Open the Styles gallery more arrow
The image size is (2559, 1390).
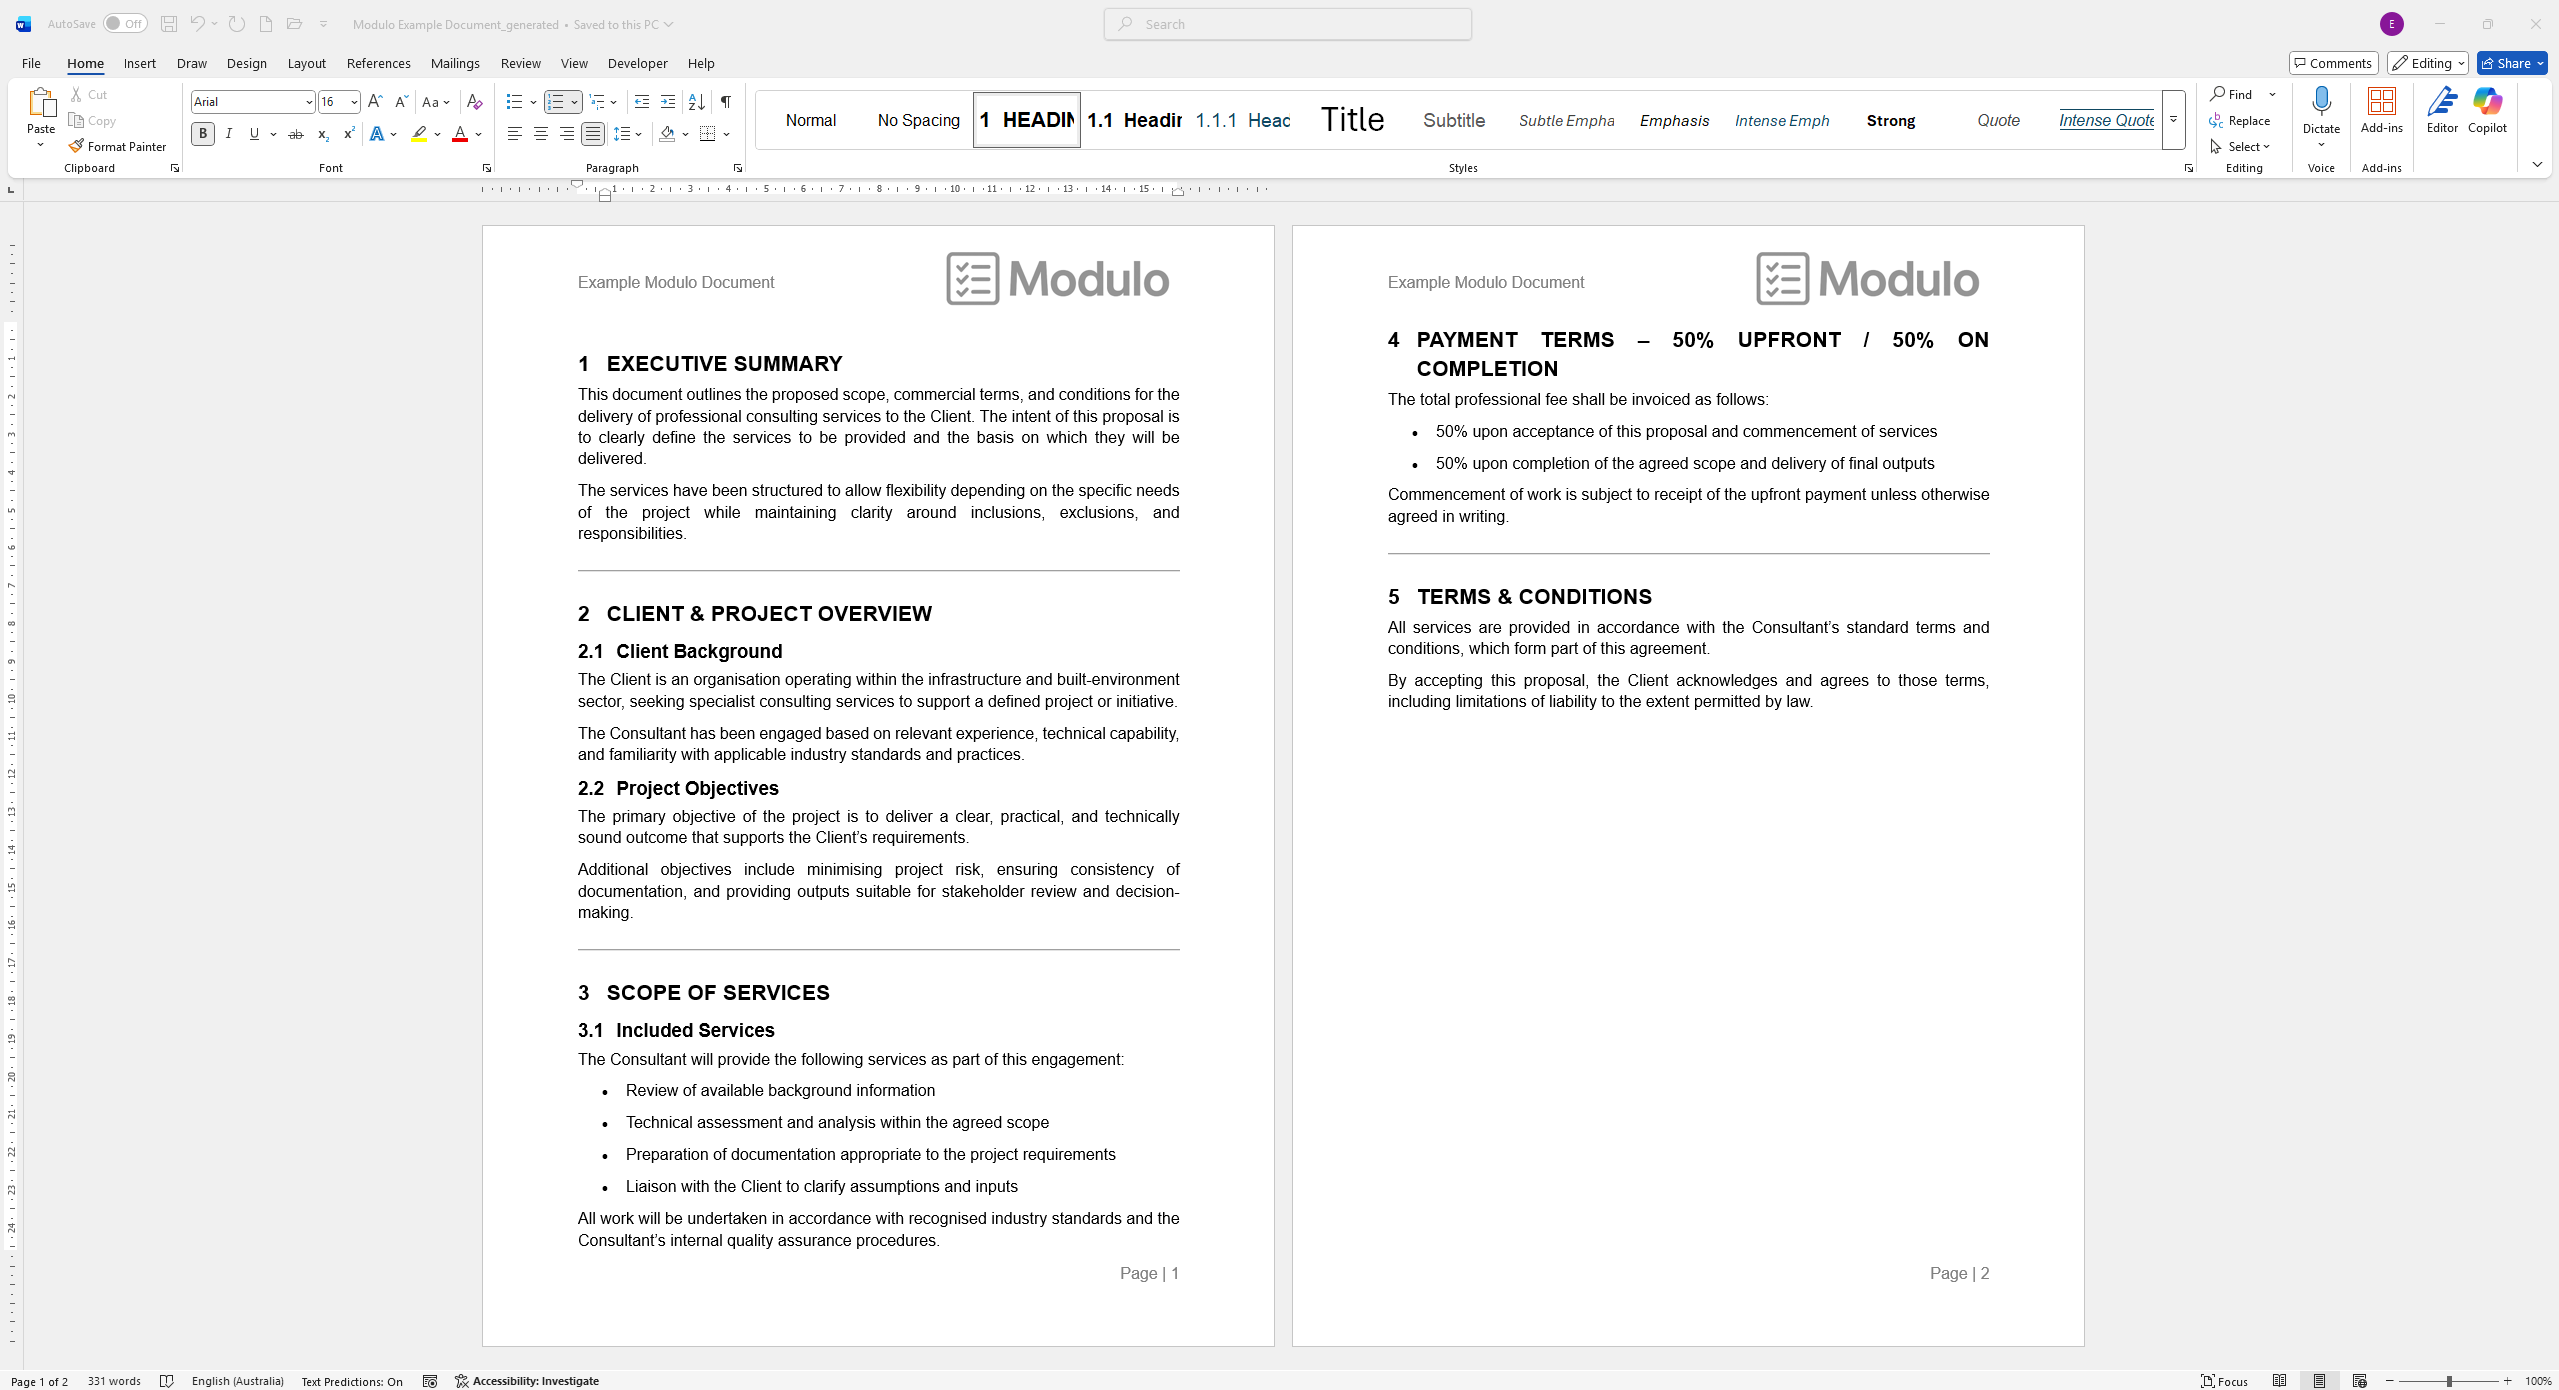[2173, 120]
